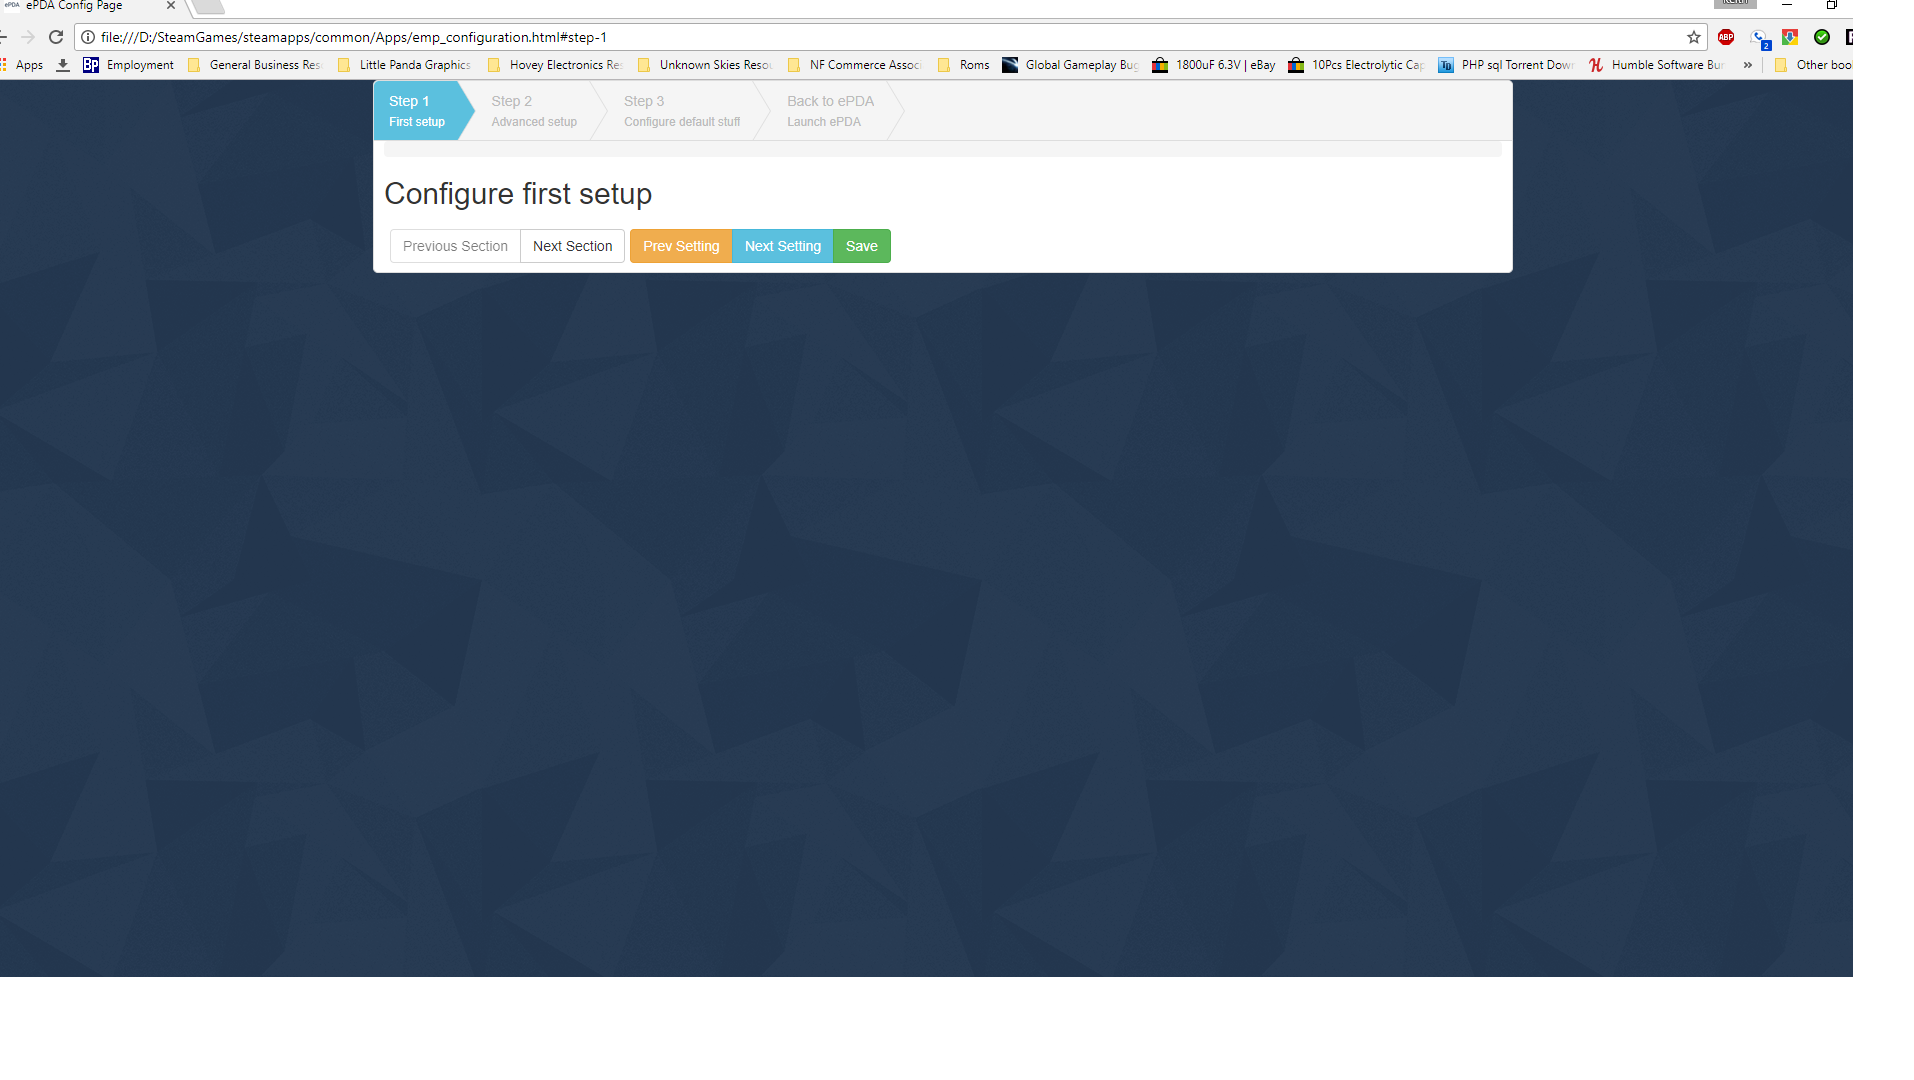
Task: Select the Back to ePDA step
Action: pyautogui.click(x=829, y=111)
